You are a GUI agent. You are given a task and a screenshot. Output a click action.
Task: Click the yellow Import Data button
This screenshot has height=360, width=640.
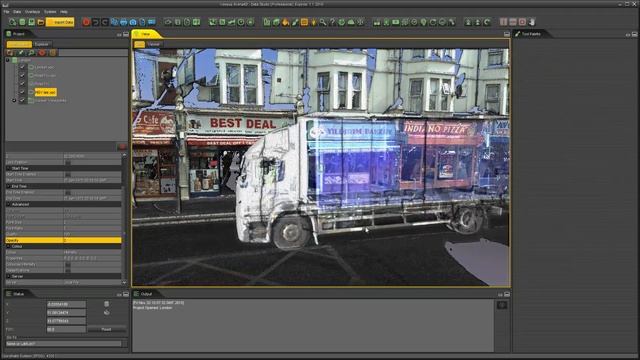60,22
